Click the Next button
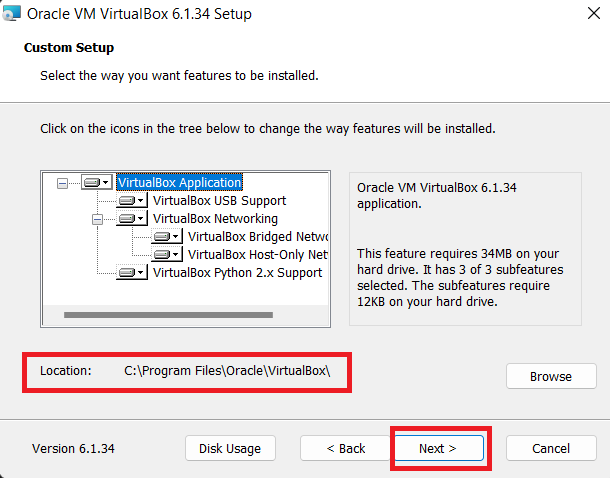 coord(438,448)
